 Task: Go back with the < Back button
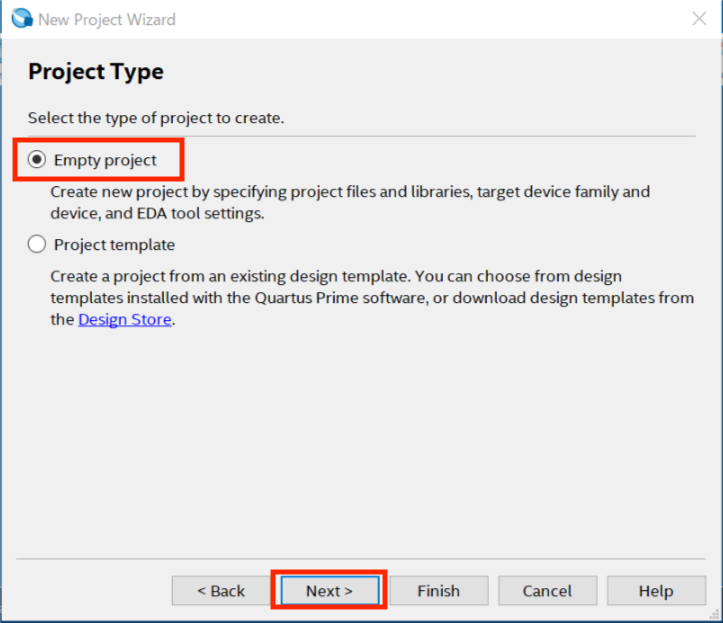(x=220, y=591)
